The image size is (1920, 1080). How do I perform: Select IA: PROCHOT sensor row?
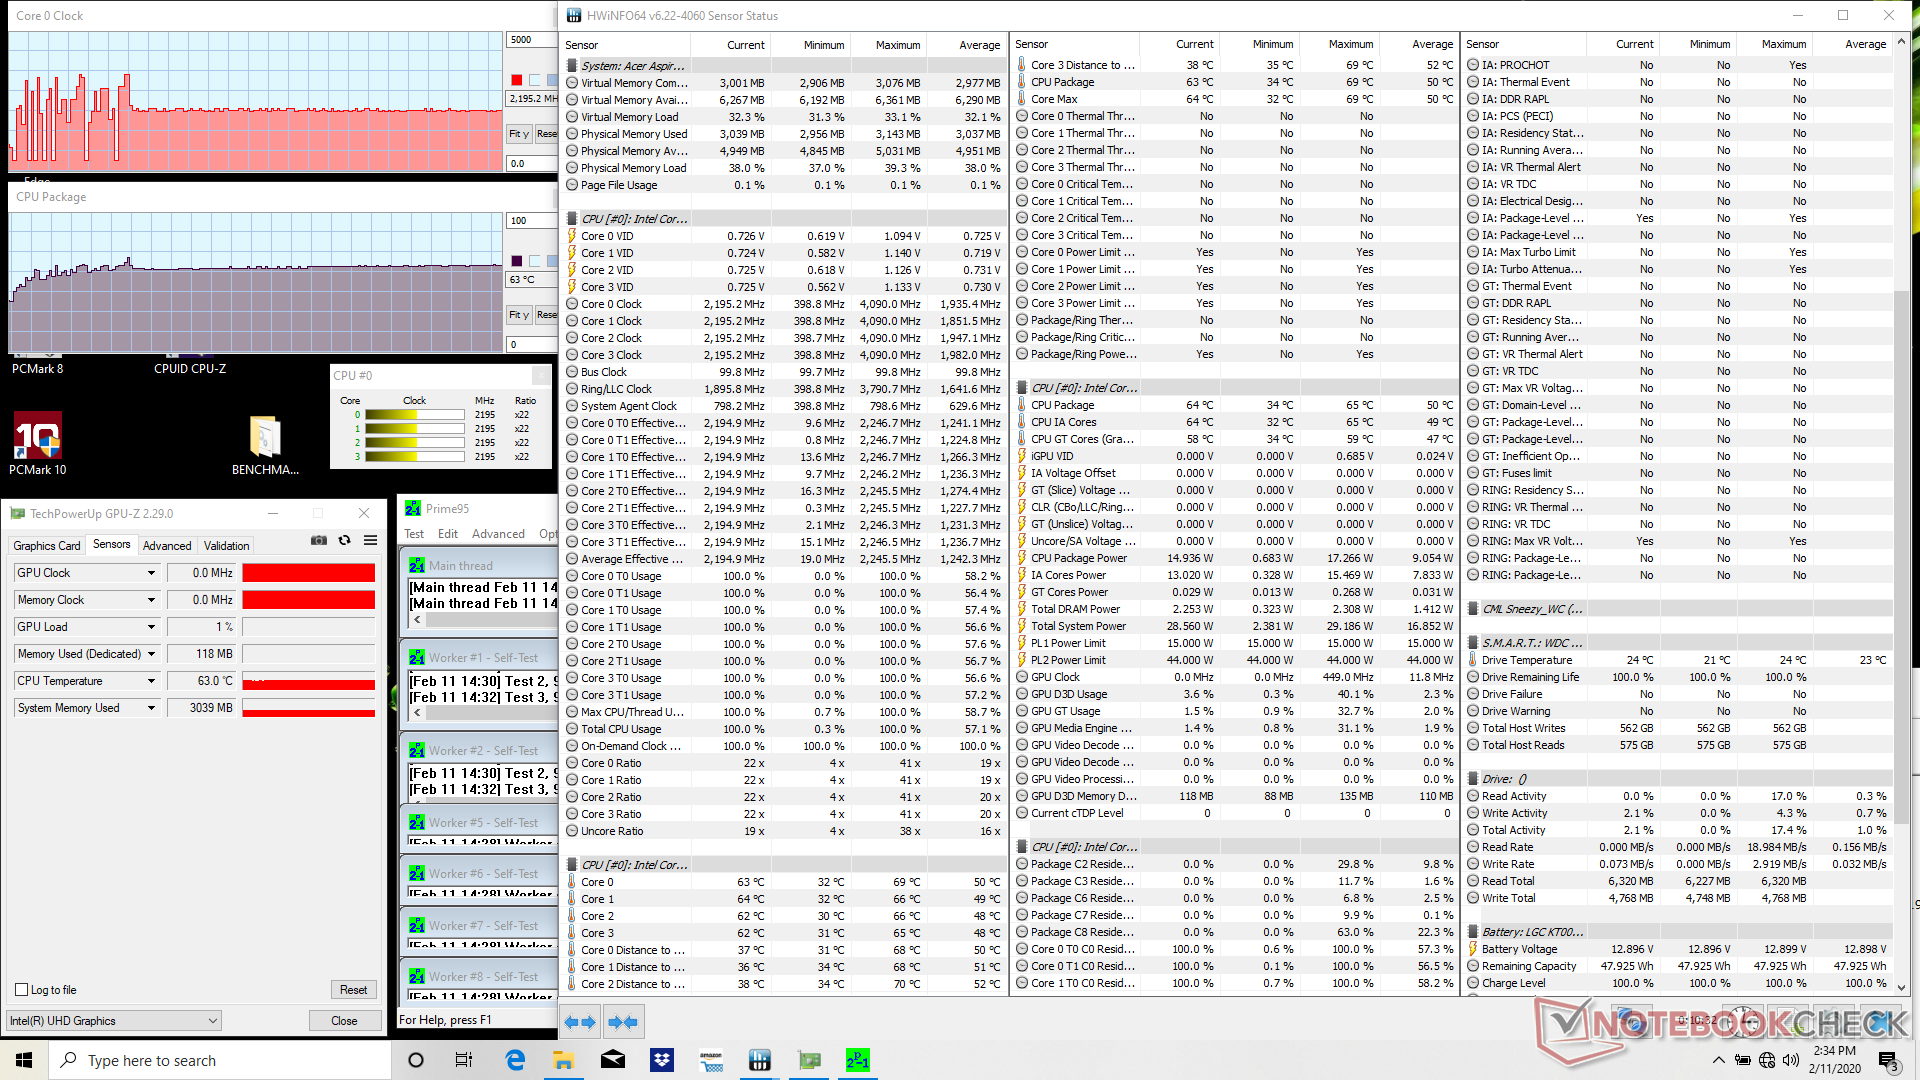1678,65
